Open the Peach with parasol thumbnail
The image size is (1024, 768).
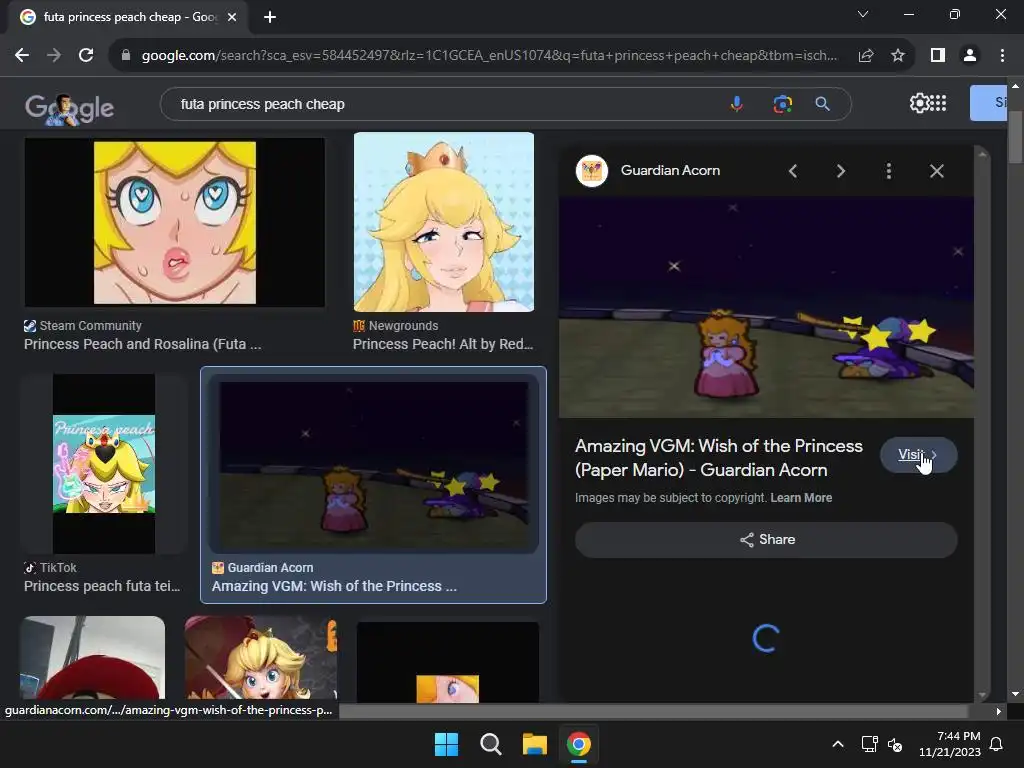click(261, 658)
